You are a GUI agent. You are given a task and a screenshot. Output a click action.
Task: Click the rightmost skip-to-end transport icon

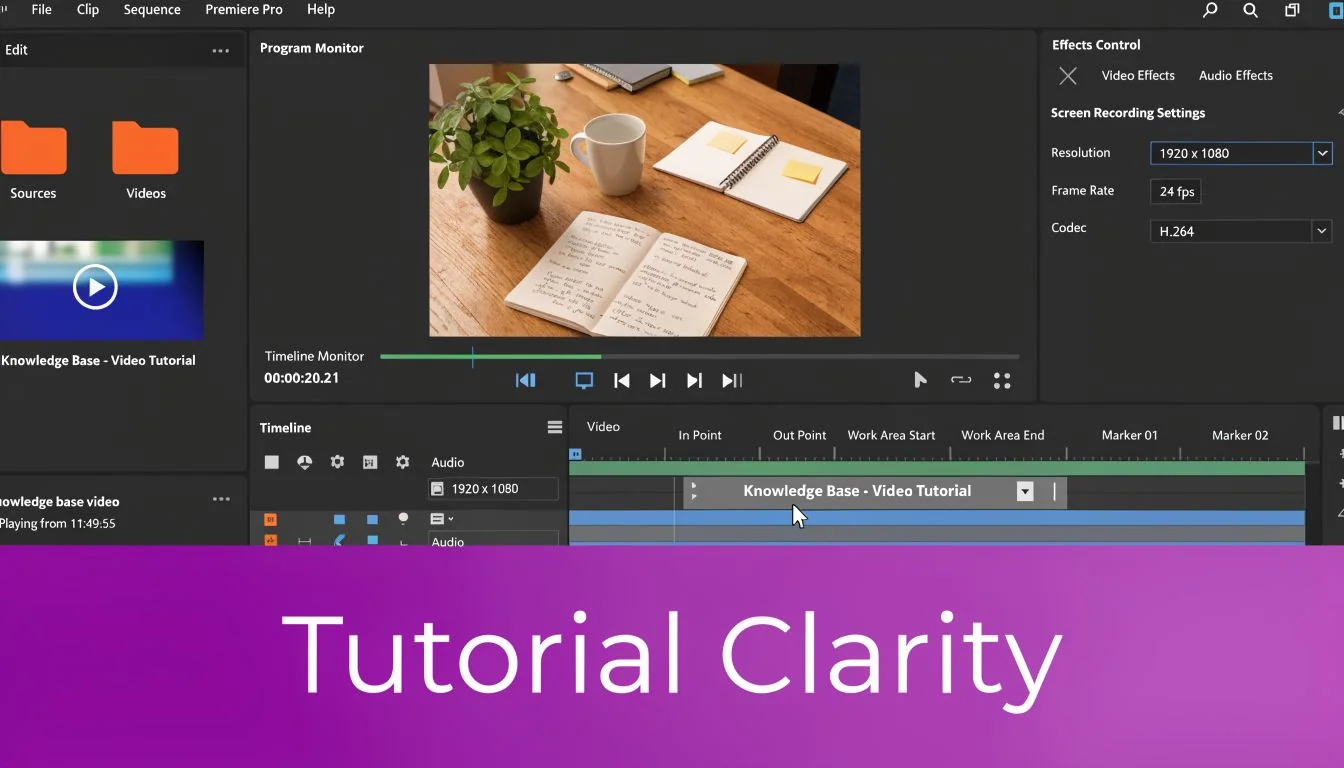(732, 380)
